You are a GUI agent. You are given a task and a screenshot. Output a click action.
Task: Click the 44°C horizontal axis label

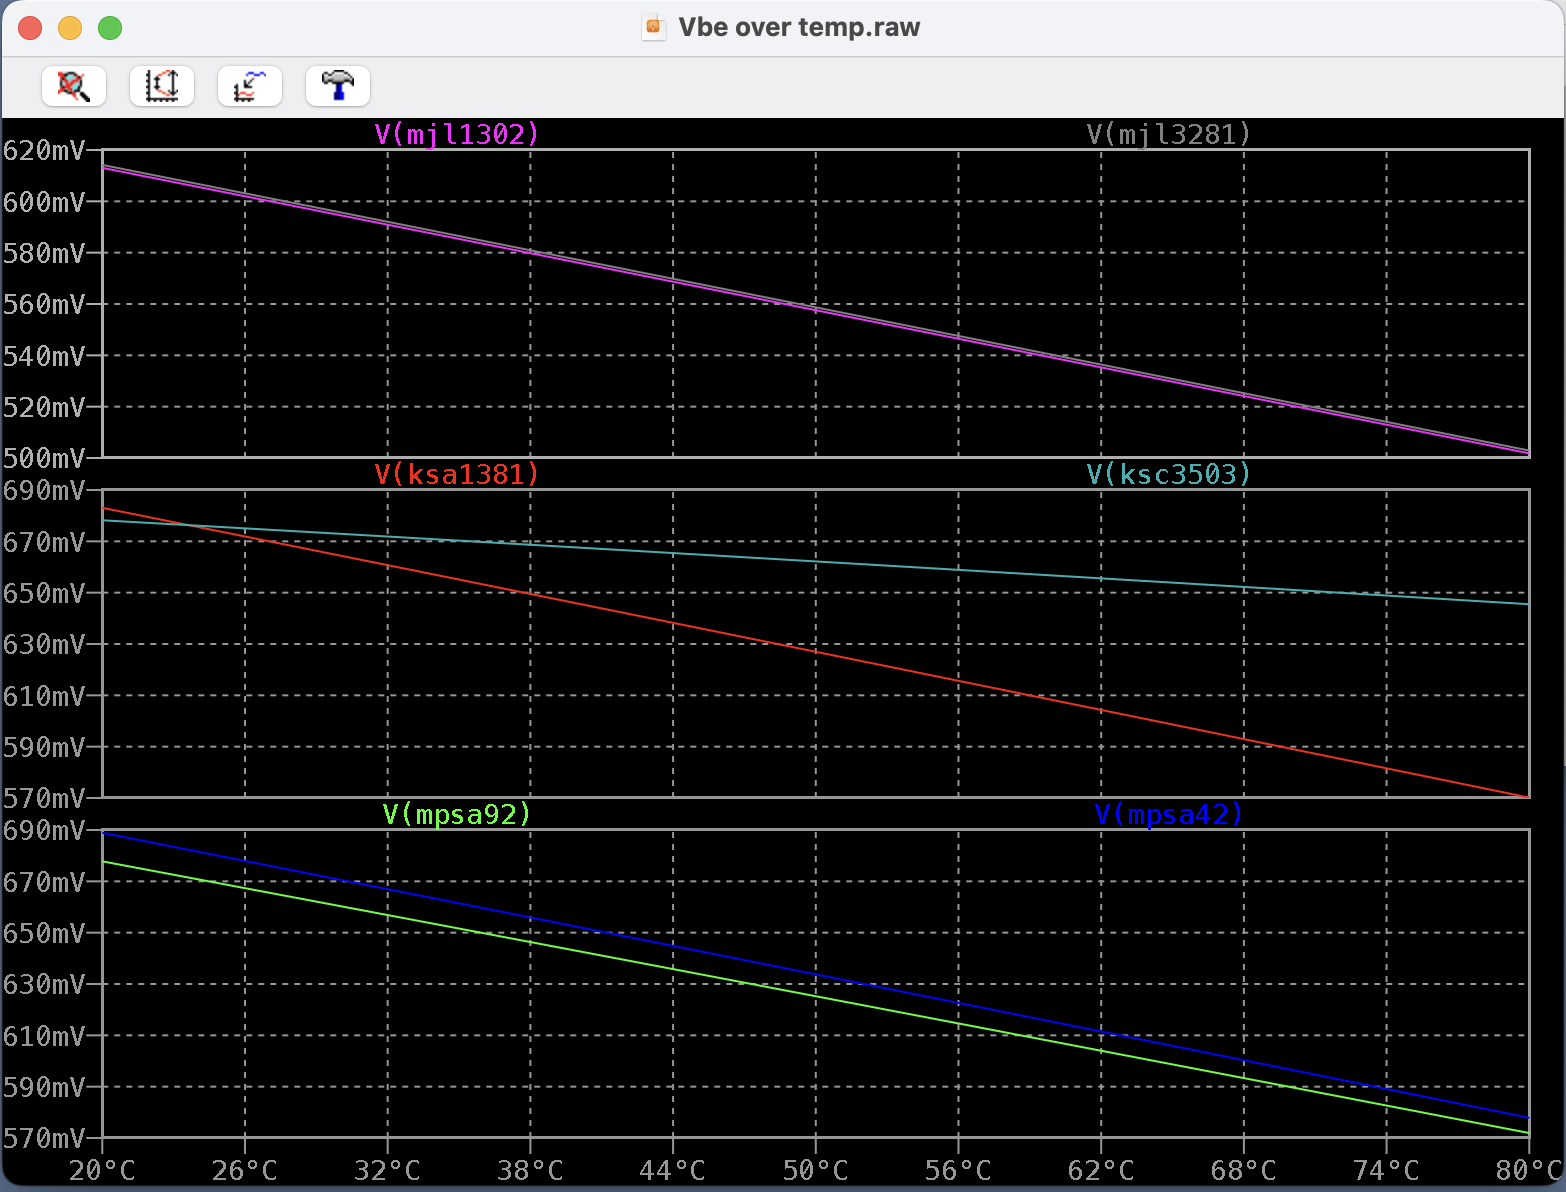[x=673, y=1170]
